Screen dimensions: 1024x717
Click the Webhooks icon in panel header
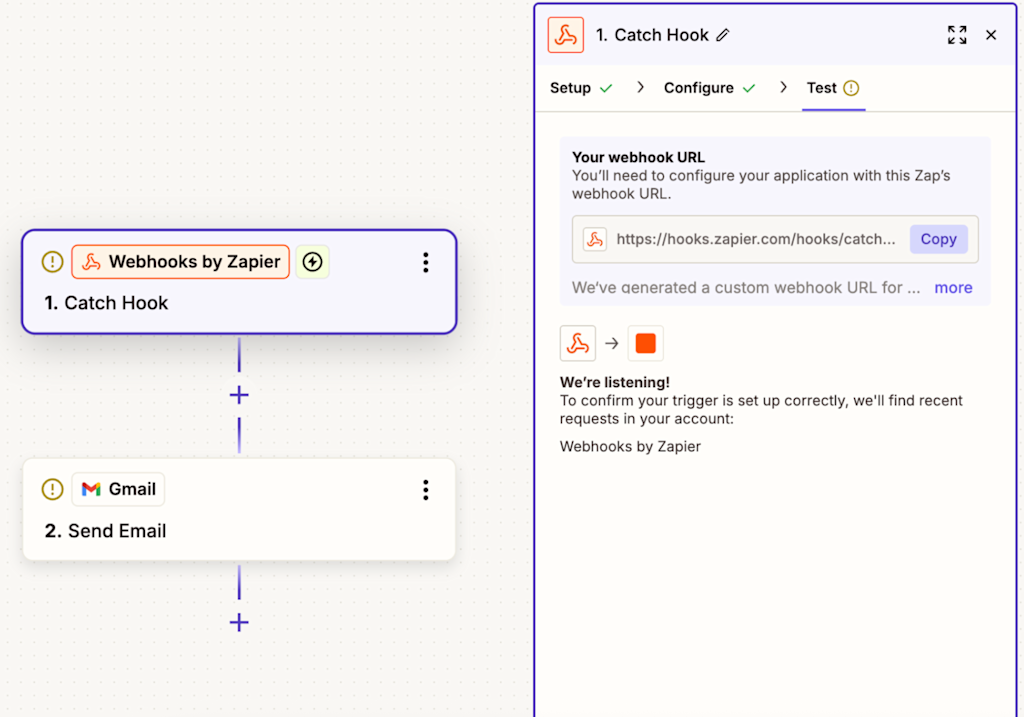(566, 35)
